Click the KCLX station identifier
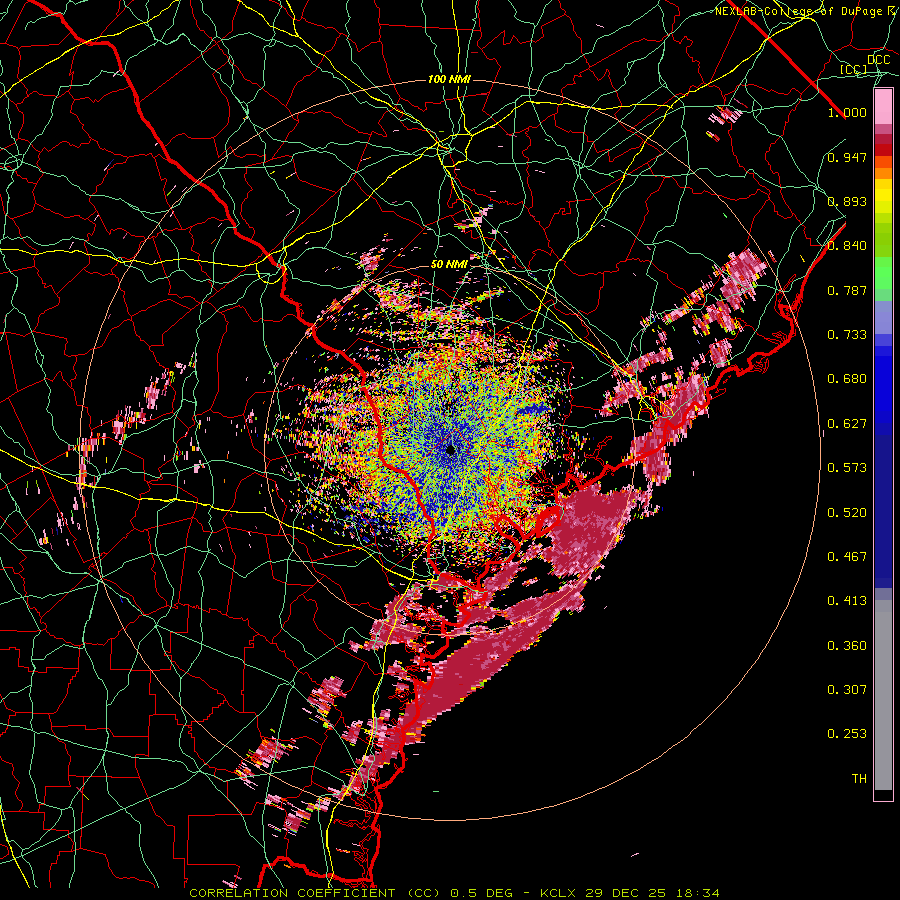Image resolution: width=900 pixels, height=900 pixels. [560, 893]
